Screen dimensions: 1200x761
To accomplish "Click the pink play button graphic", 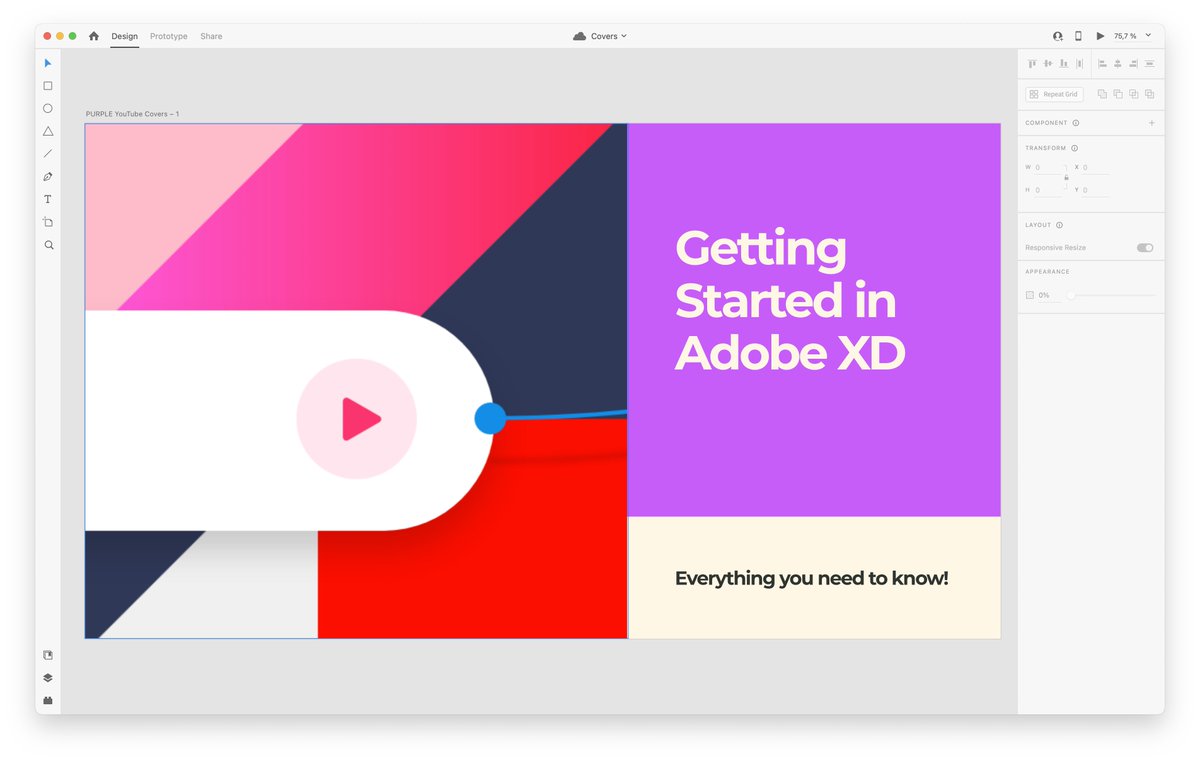I will [x=357, y=419].
